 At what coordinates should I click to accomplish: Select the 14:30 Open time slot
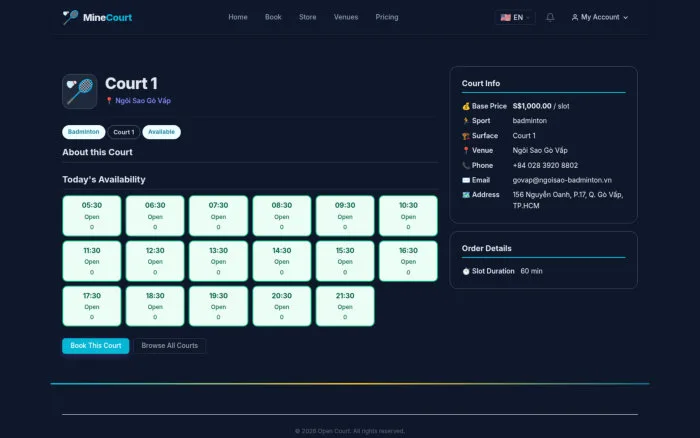pos(282,261)
